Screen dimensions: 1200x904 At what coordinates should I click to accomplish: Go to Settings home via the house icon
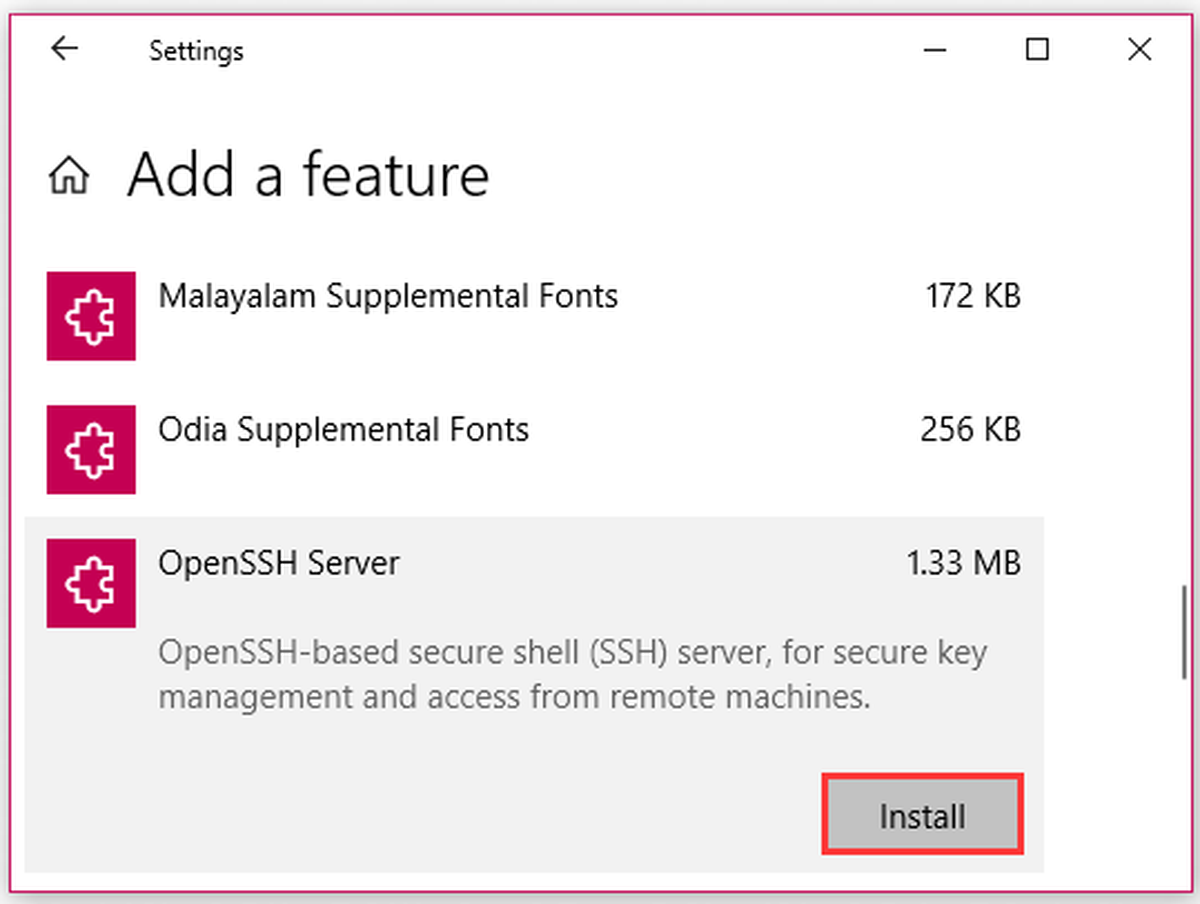click(69, 176)
